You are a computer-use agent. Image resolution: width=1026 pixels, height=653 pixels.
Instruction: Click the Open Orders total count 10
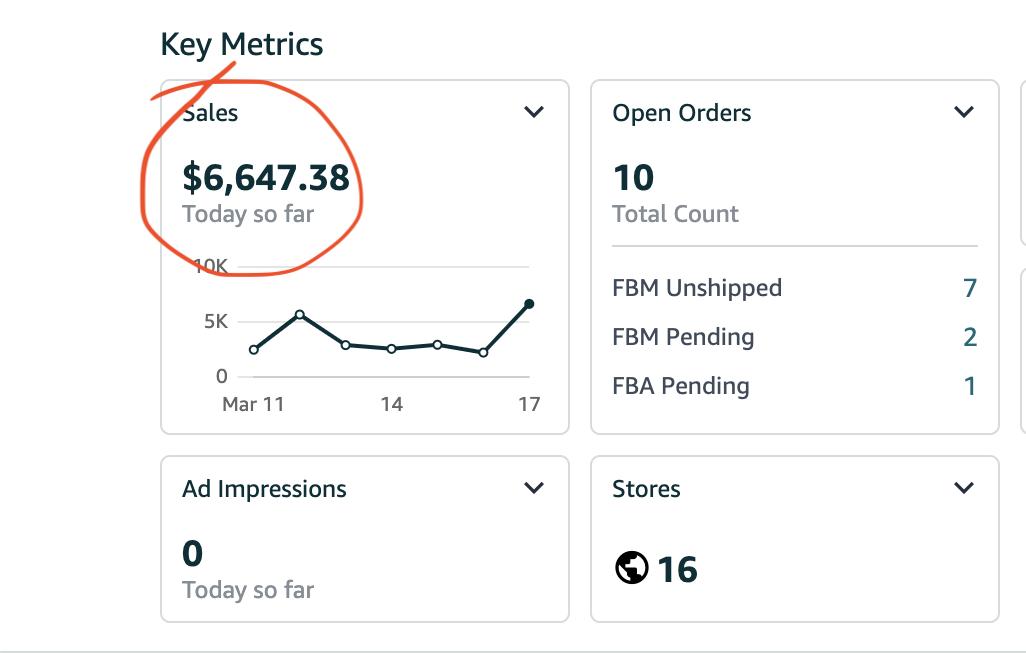click(633, 178)
